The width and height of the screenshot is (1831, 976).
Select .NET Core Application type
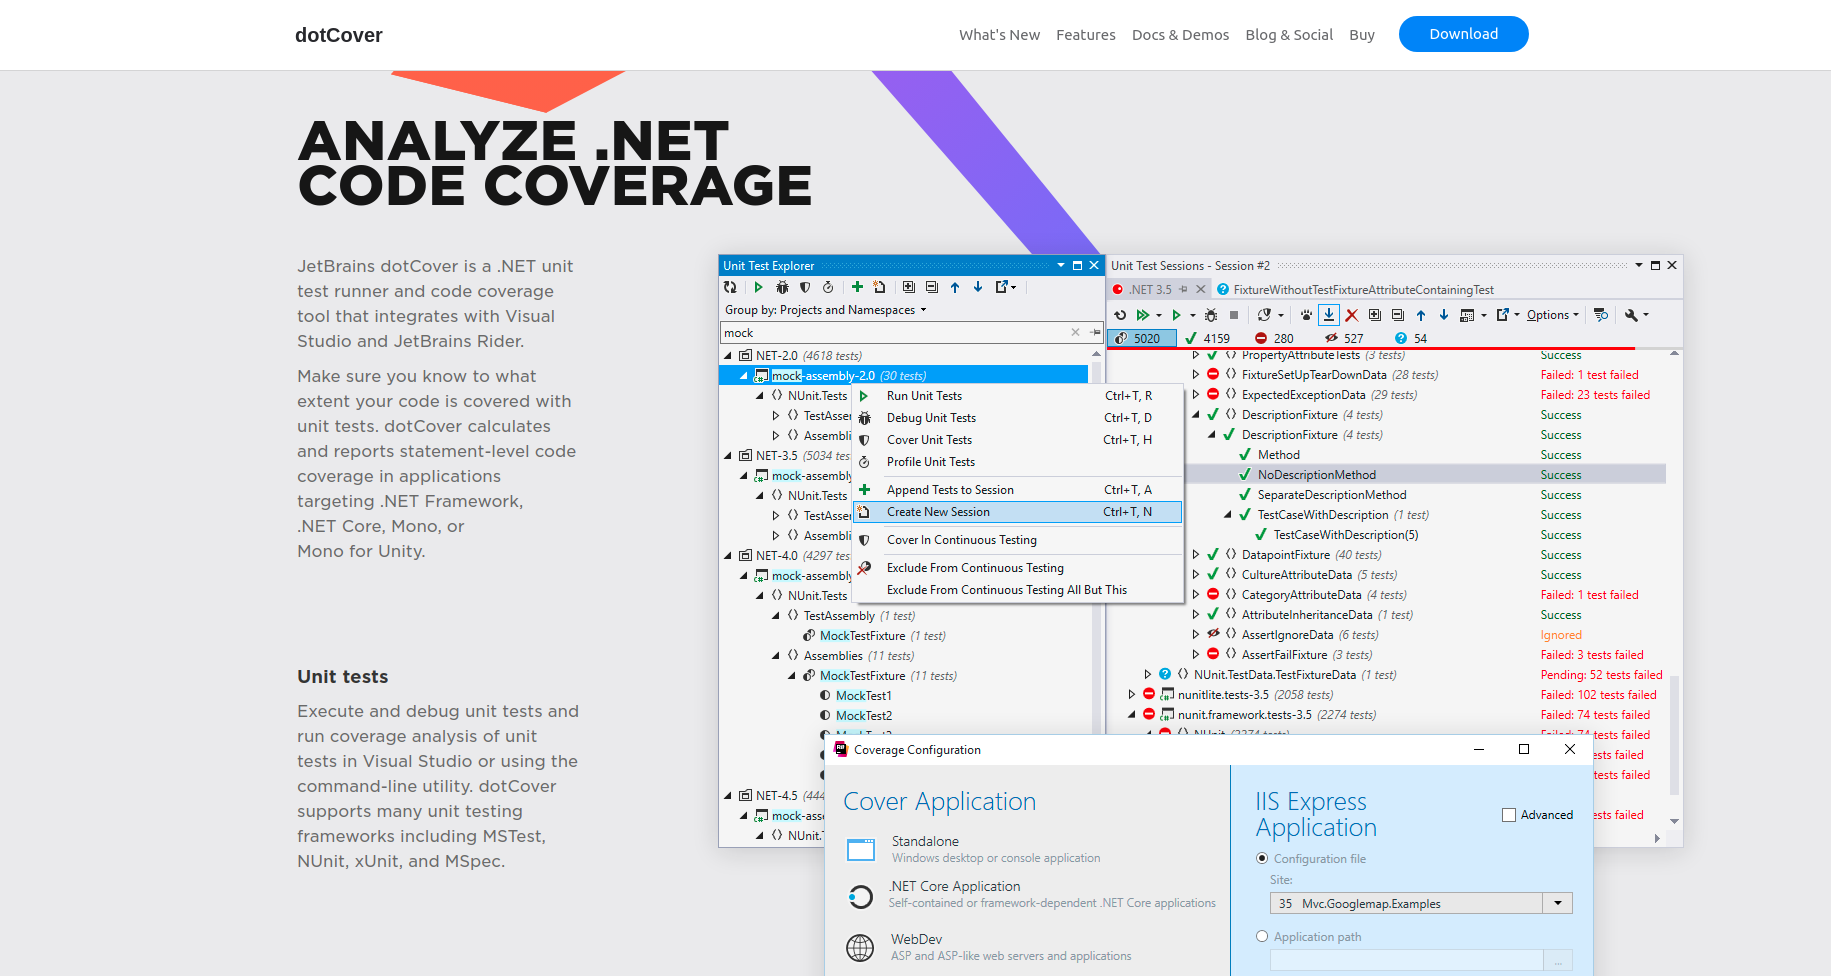[1030, 895]
